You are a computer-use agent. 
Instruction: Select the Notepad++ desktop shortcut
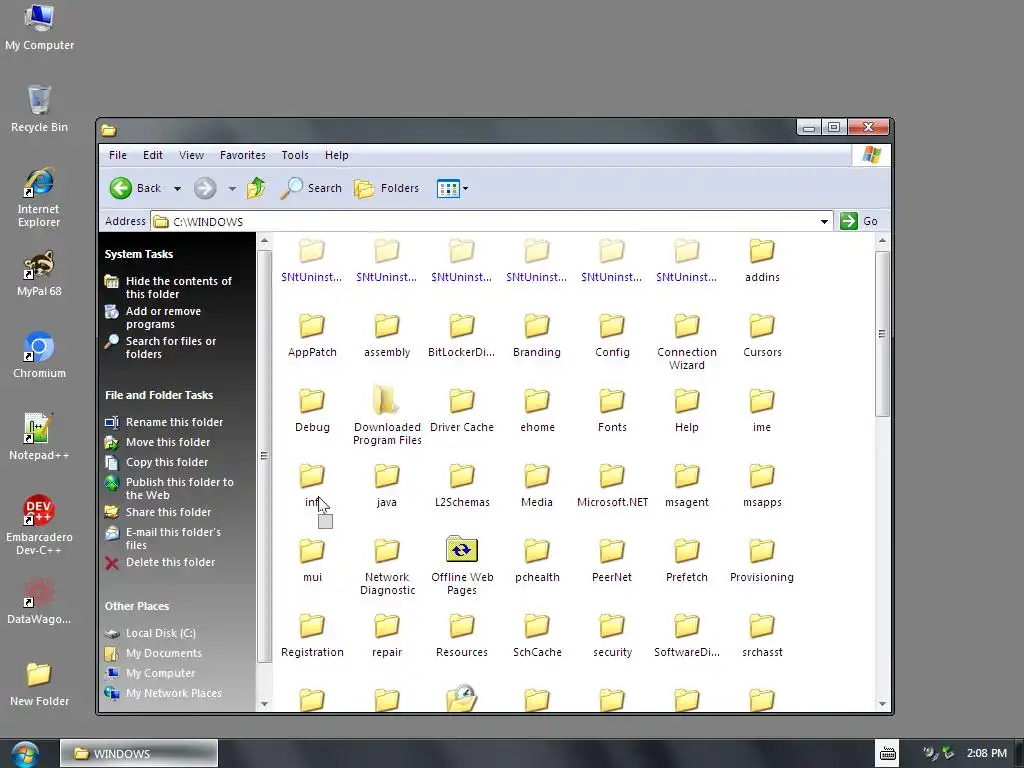39,436
